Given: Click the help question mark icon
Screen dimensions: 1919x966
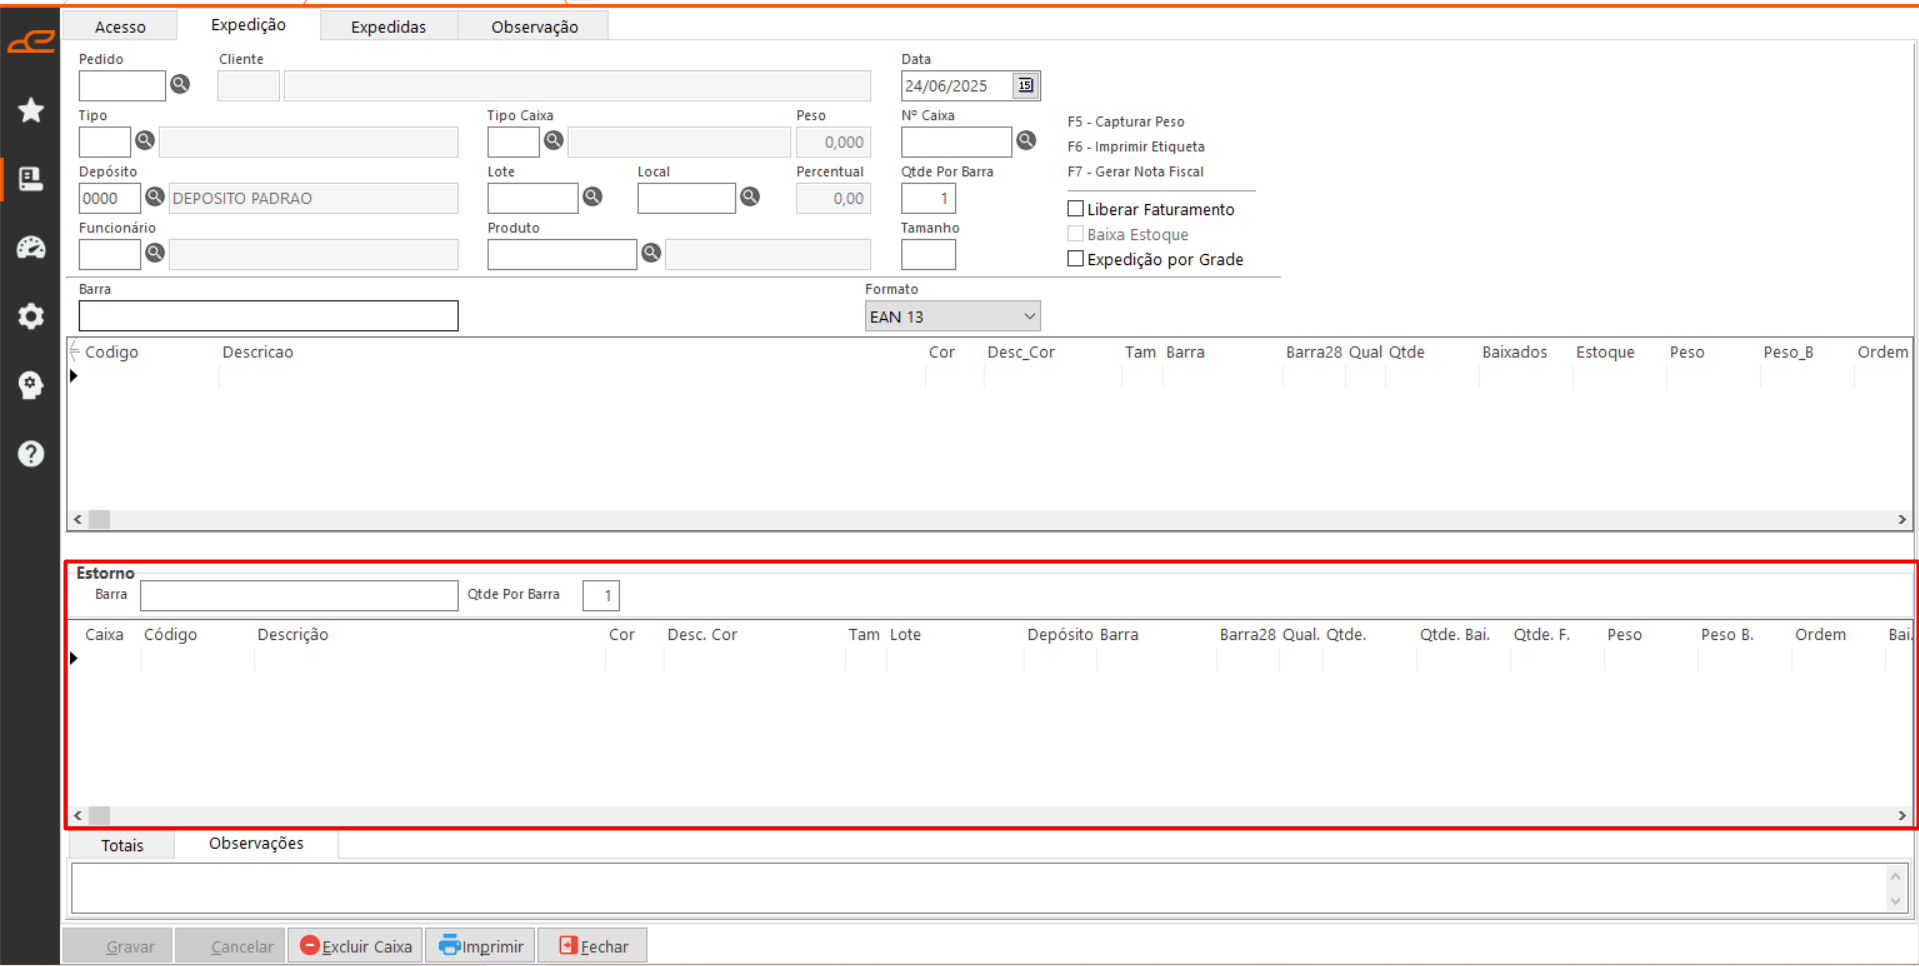Looking at the screenshot, I should coord(31,454).
